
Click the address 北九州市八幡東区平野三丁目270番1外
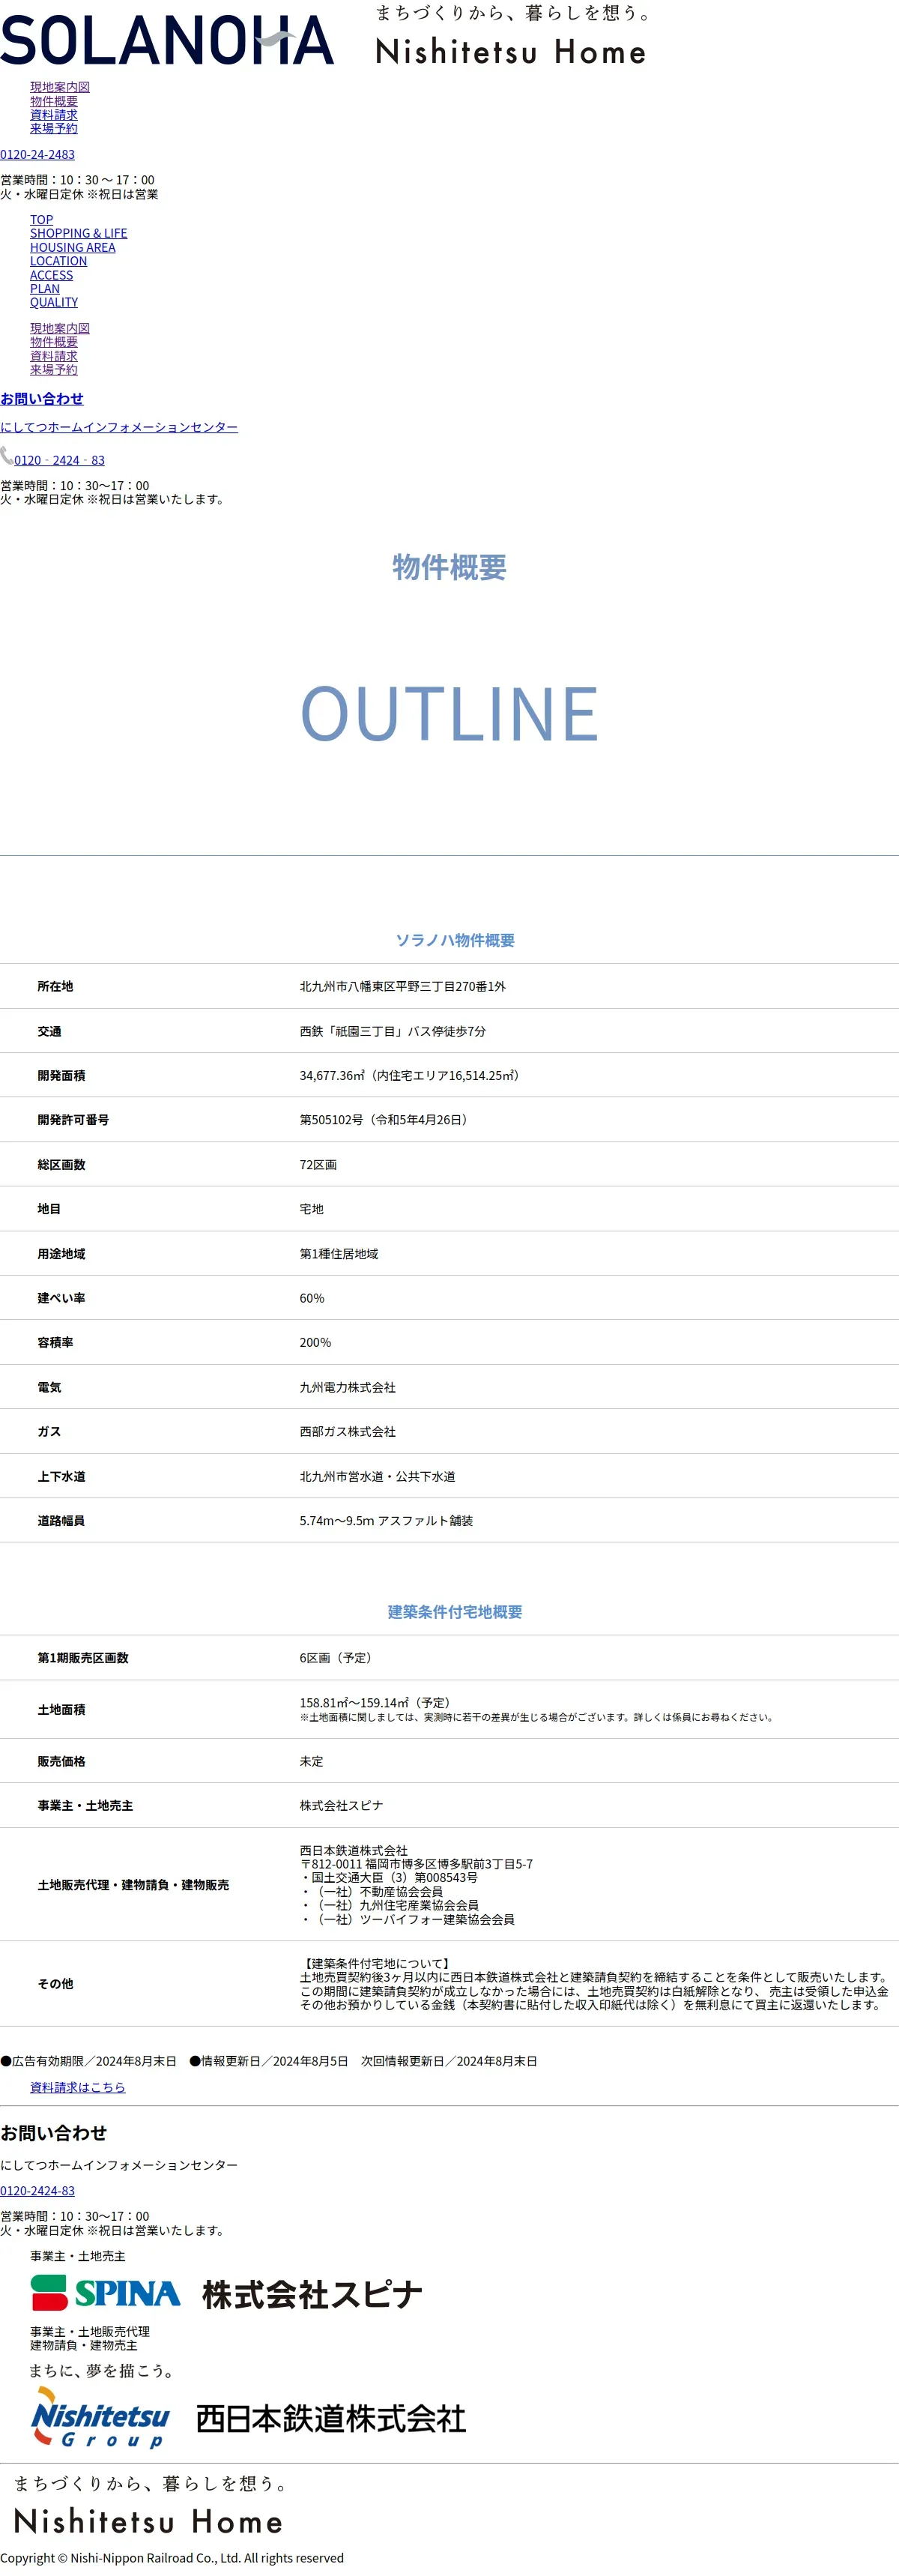click(x=403, y=986)
